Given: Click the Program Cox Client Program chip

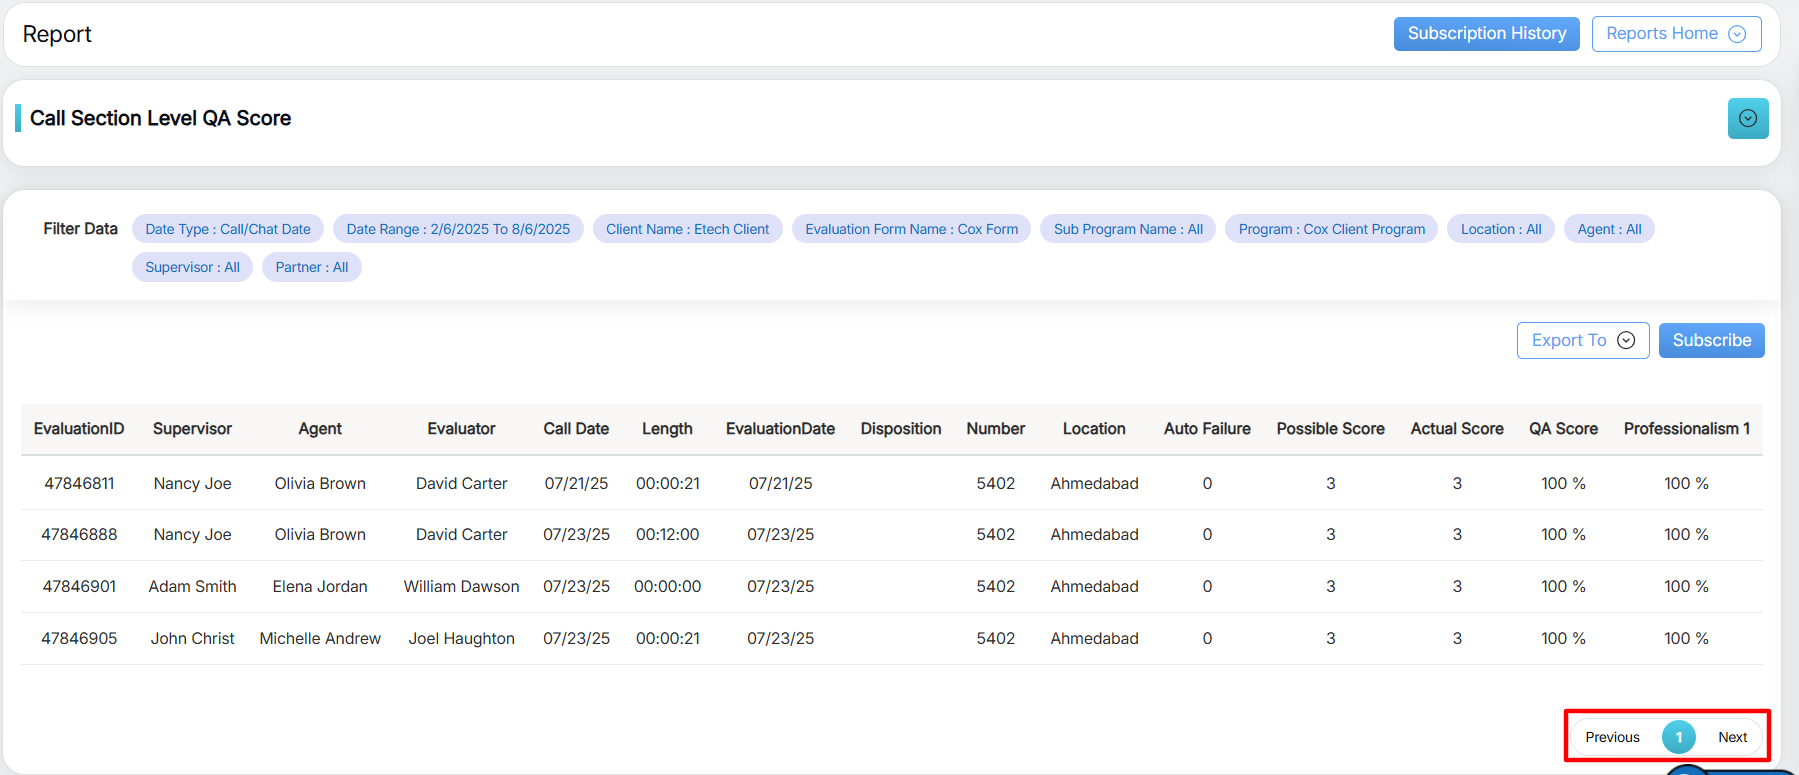Looking at the screenshot, I should 1331,229.
